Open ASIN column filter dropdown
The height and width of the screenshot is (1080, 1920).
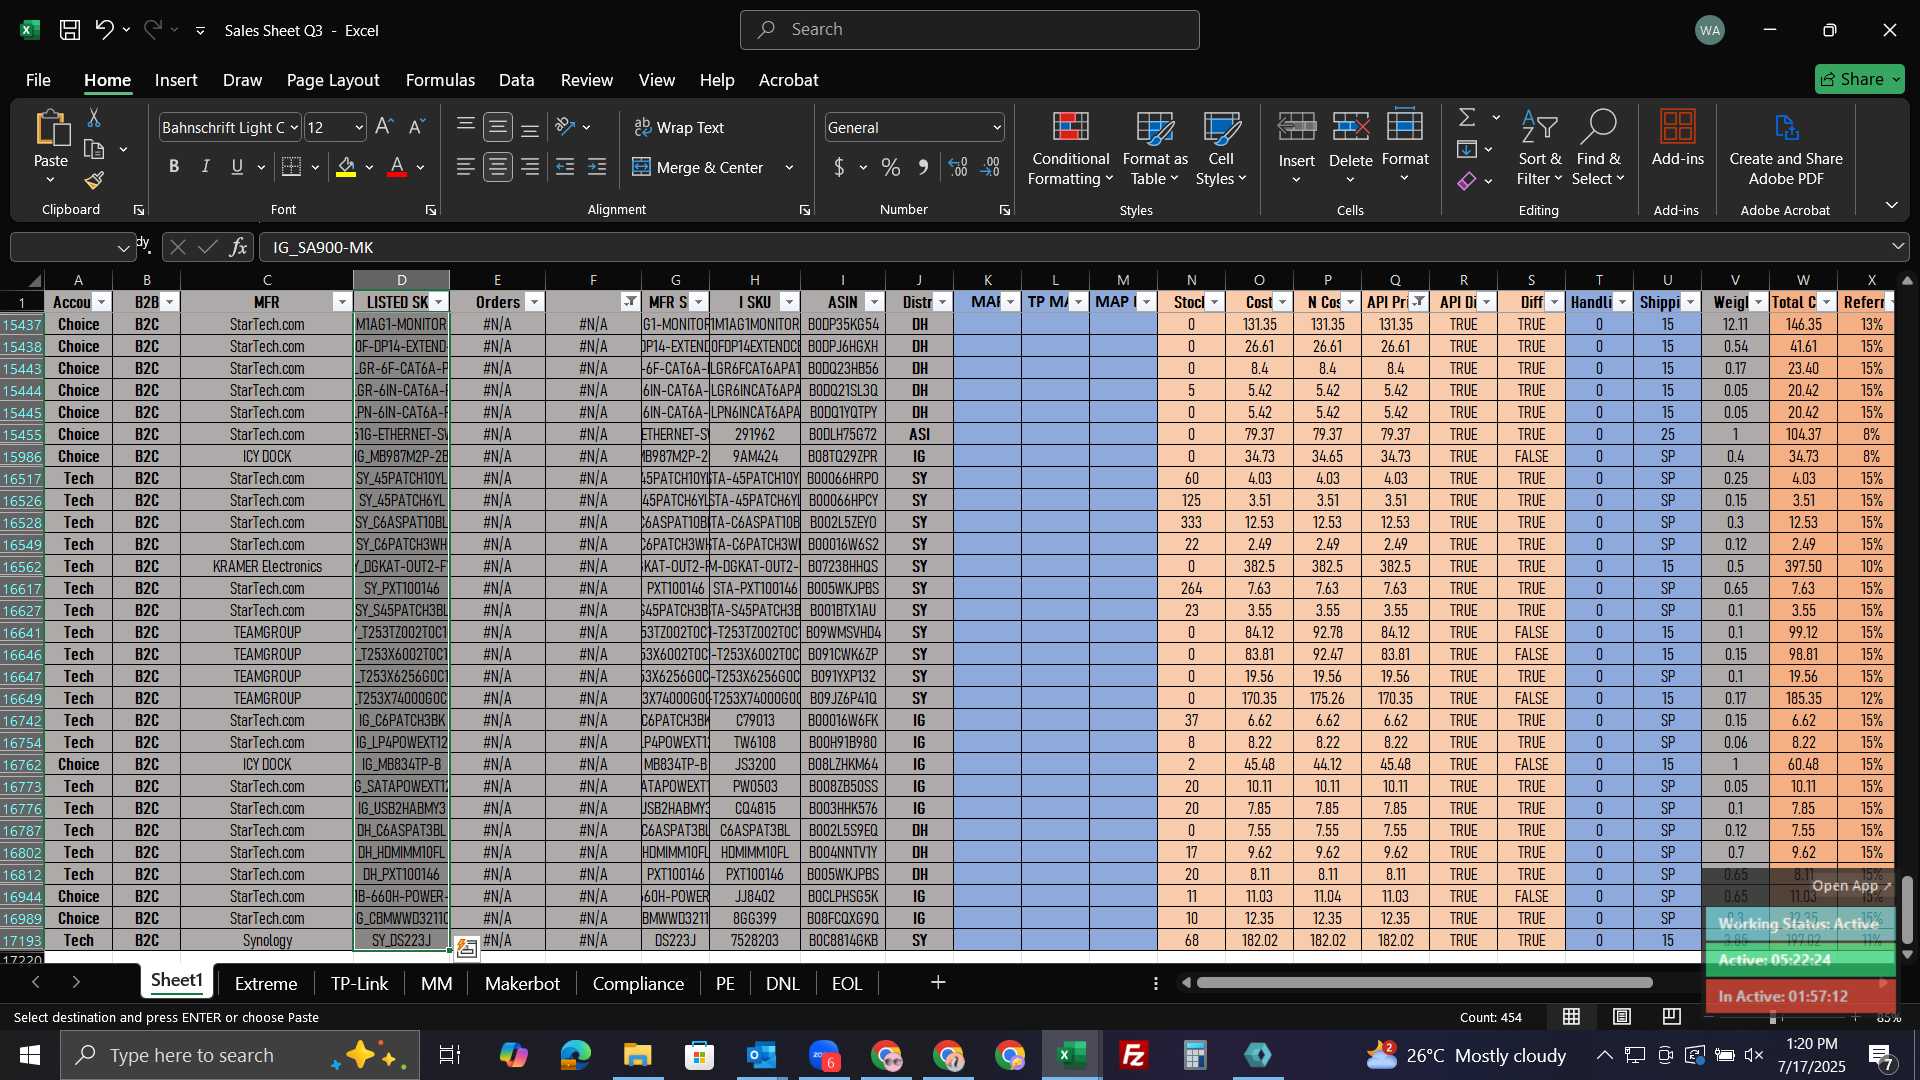click(875, 302)
